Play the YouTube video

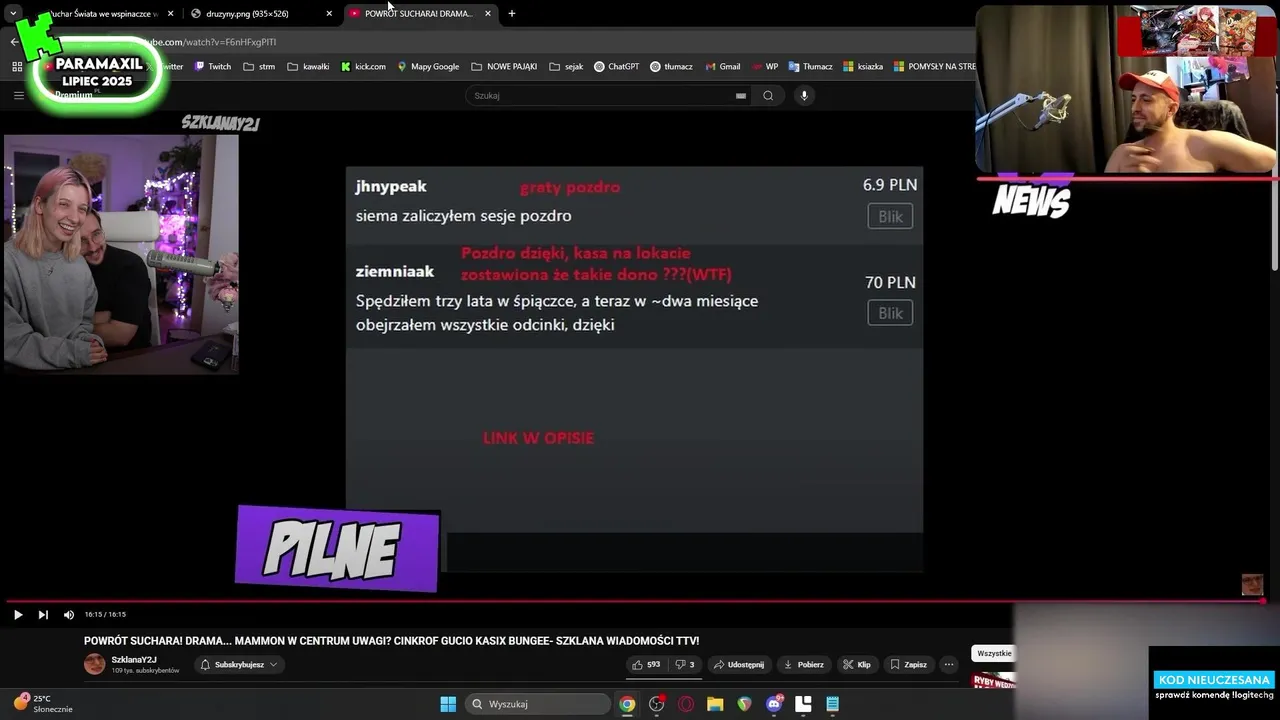click(18, 615)
